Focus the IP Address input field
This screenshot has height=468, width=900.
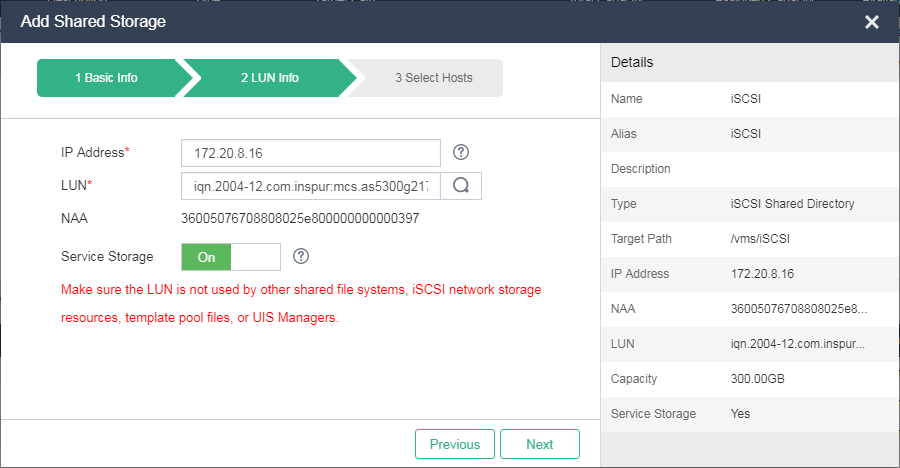(x=311, y=153)
